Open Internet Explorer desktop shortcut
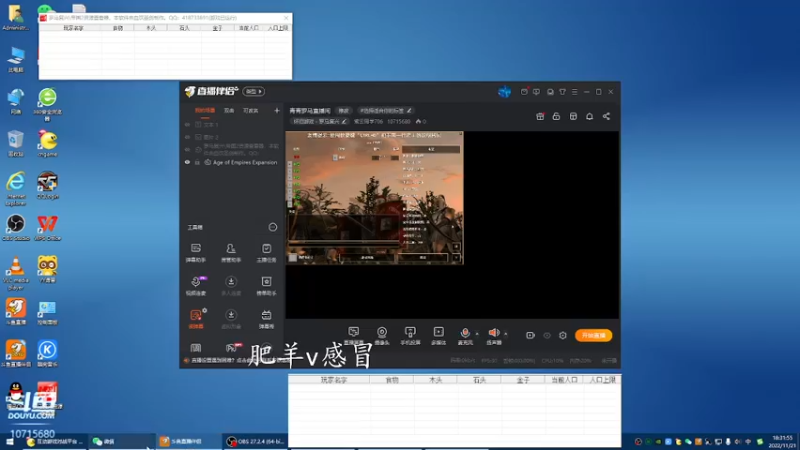This screenshot has height=450, width=800. (x=16, y=189)
